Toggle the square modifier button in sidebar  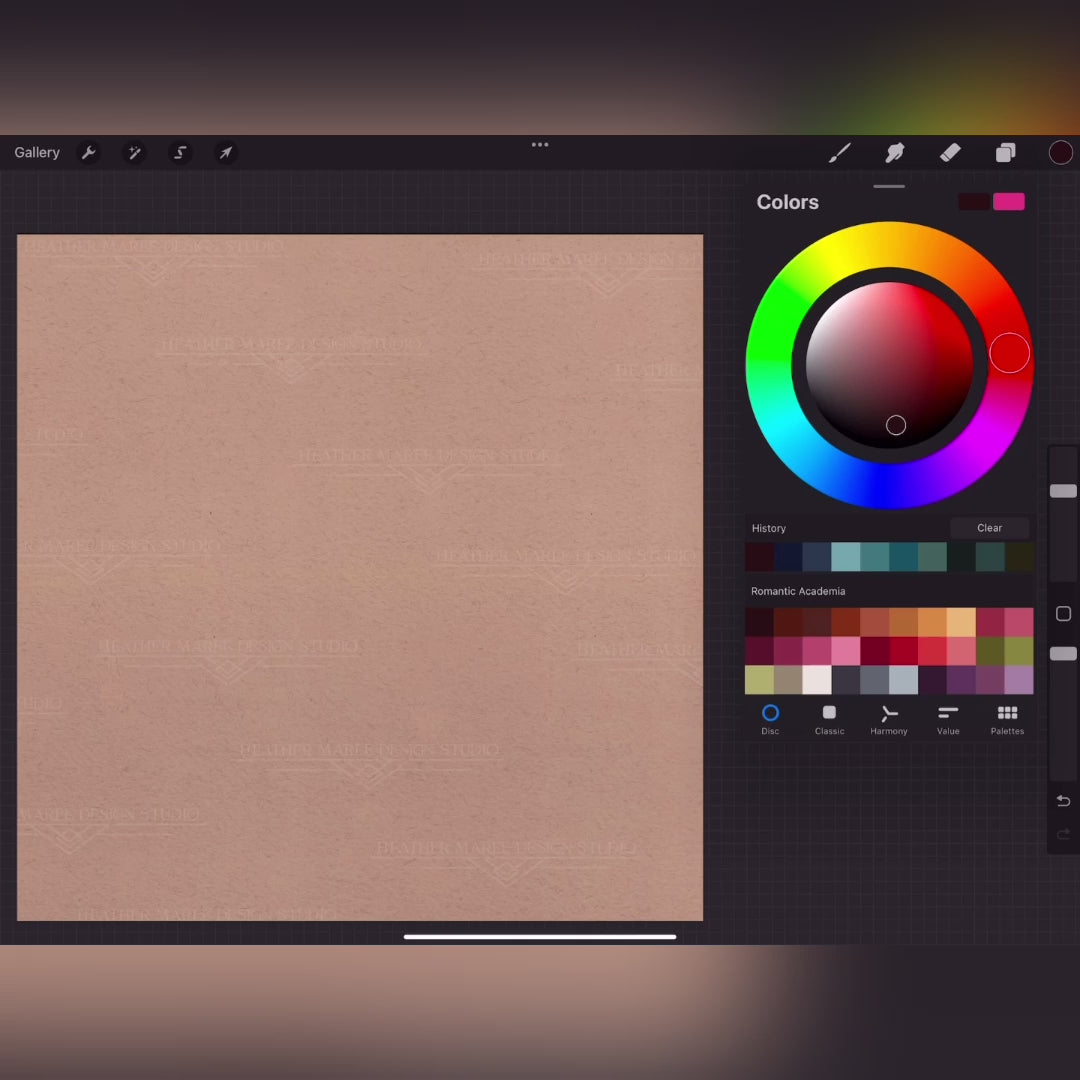pyautogui.click(x=1063, y=614)
